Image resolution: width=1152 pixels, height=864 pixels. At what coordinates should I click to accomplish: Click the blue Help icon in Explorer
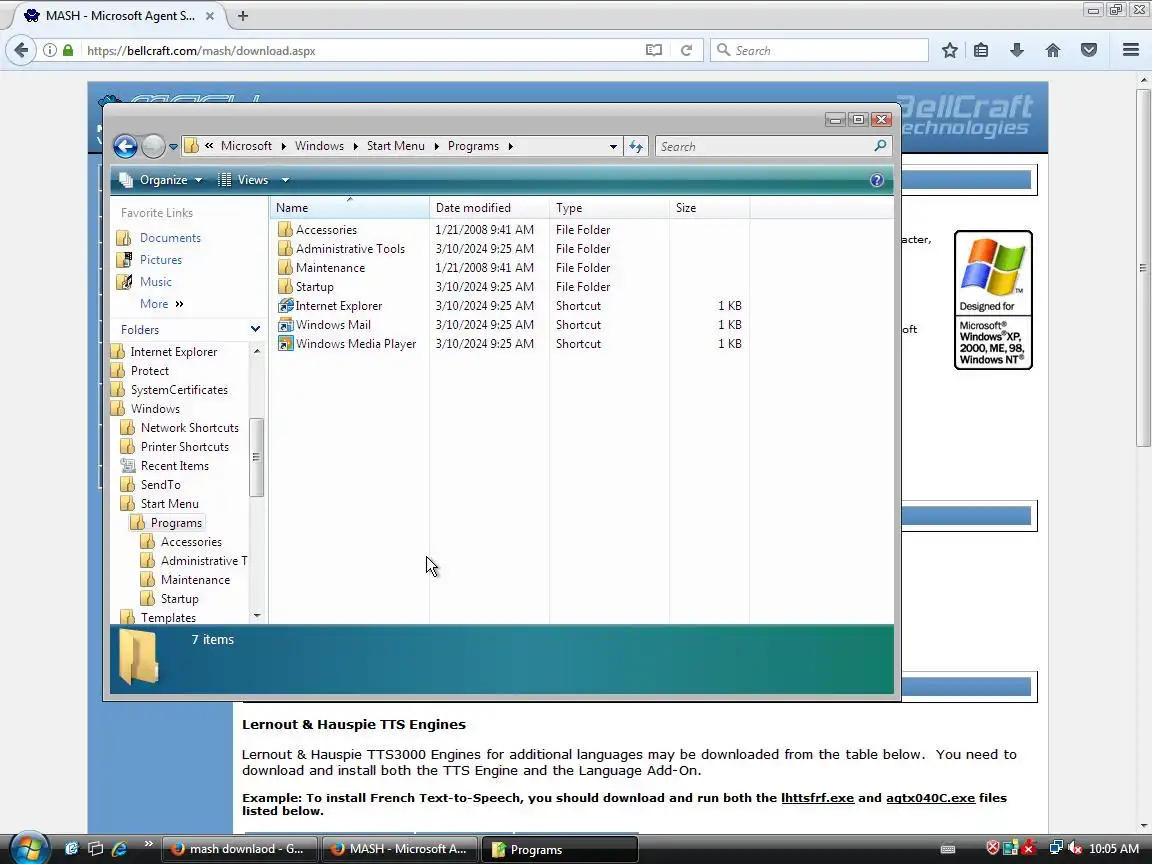tap(876, 180)
